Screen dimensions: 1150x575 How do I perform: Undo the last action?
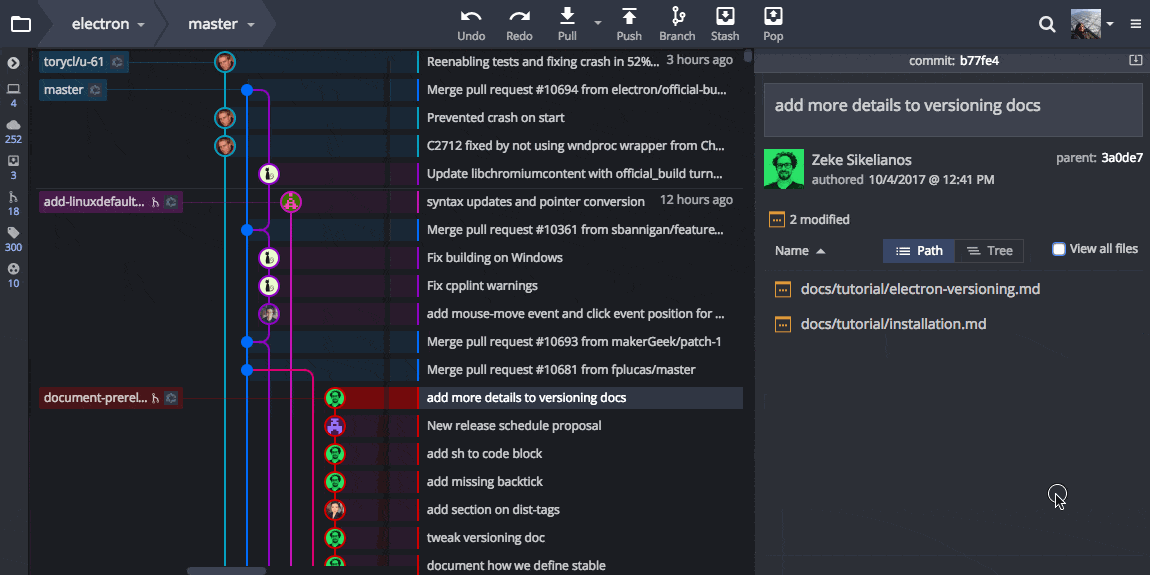[x=471, y=24]
